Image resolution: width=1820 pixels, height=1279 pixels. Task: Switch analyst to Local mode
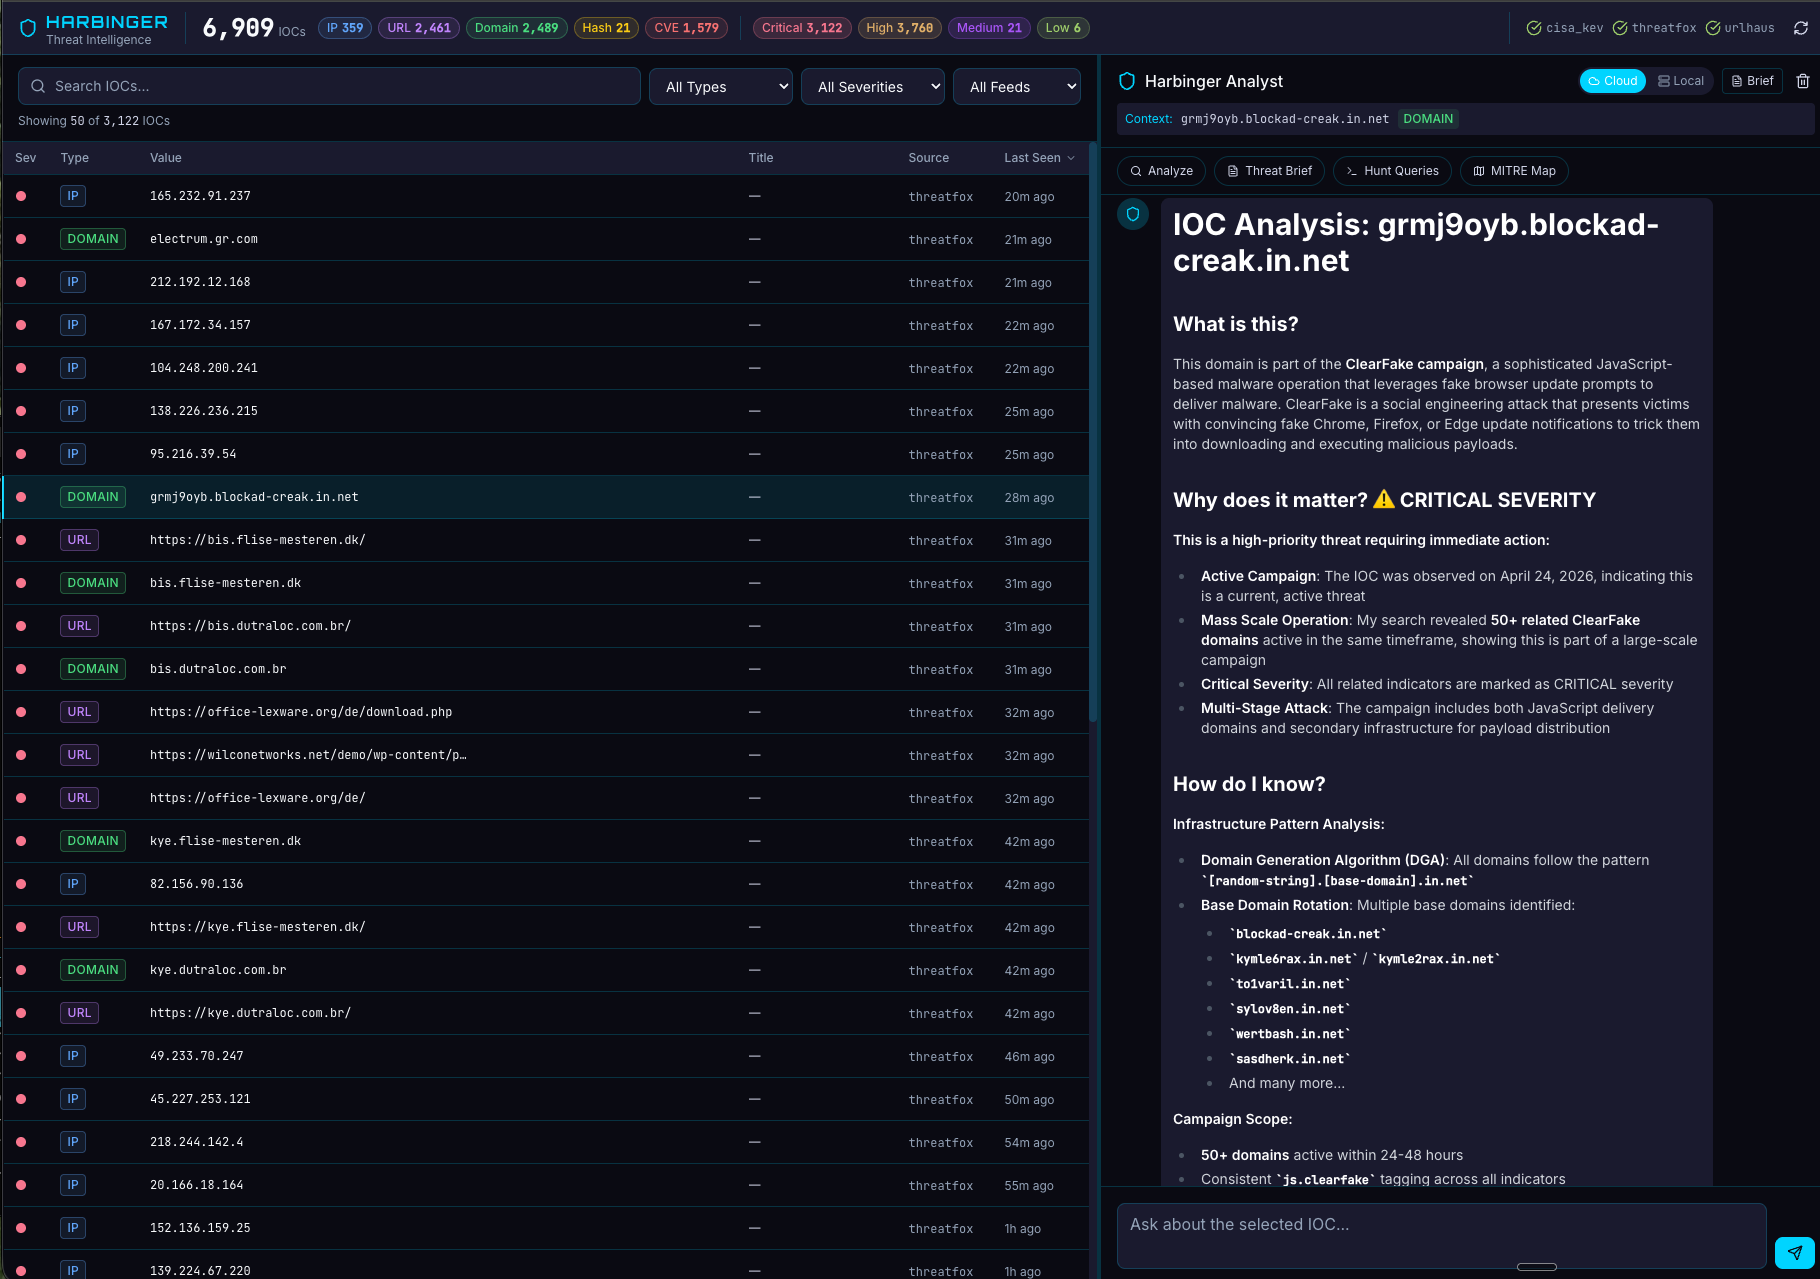tap(1681, 81)
